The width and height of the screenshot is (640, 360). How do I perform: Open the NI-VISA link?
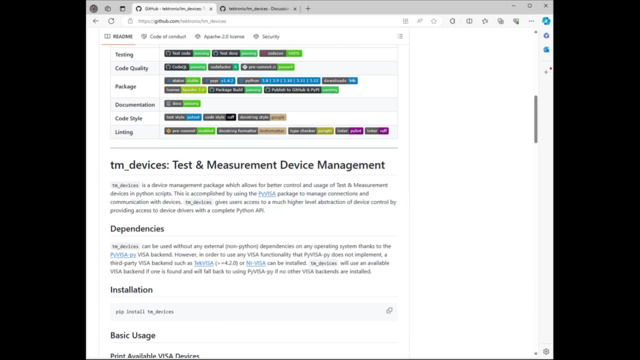(x=256, y=263)
